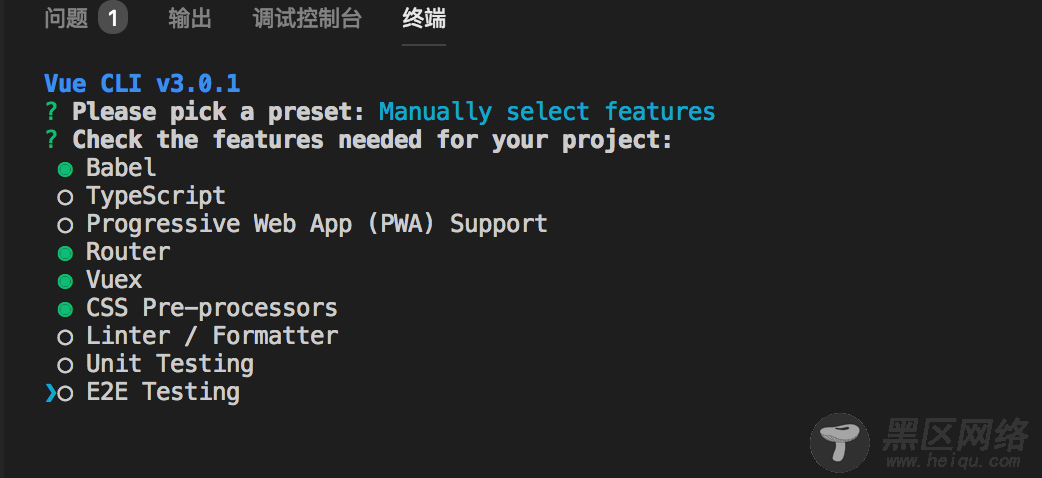The height and width of the screenshot is (478, 1042).
Task: Toggle the Vuex green checkbox
Action: click(x=64, y=281)
